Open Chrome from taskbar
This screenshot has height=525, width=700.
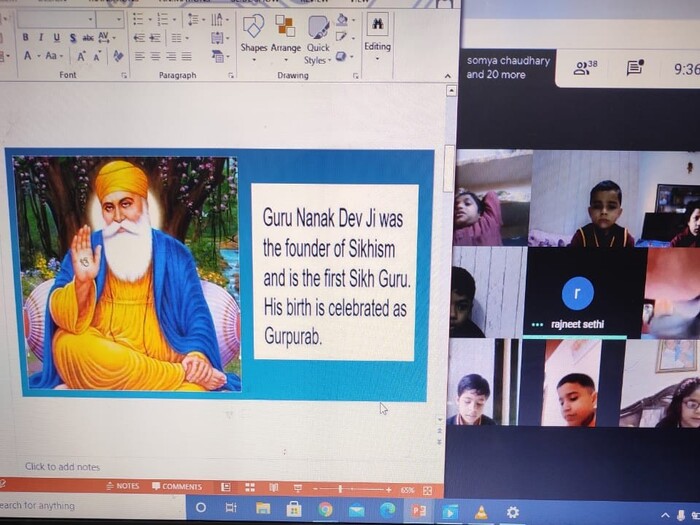(325, 509)
